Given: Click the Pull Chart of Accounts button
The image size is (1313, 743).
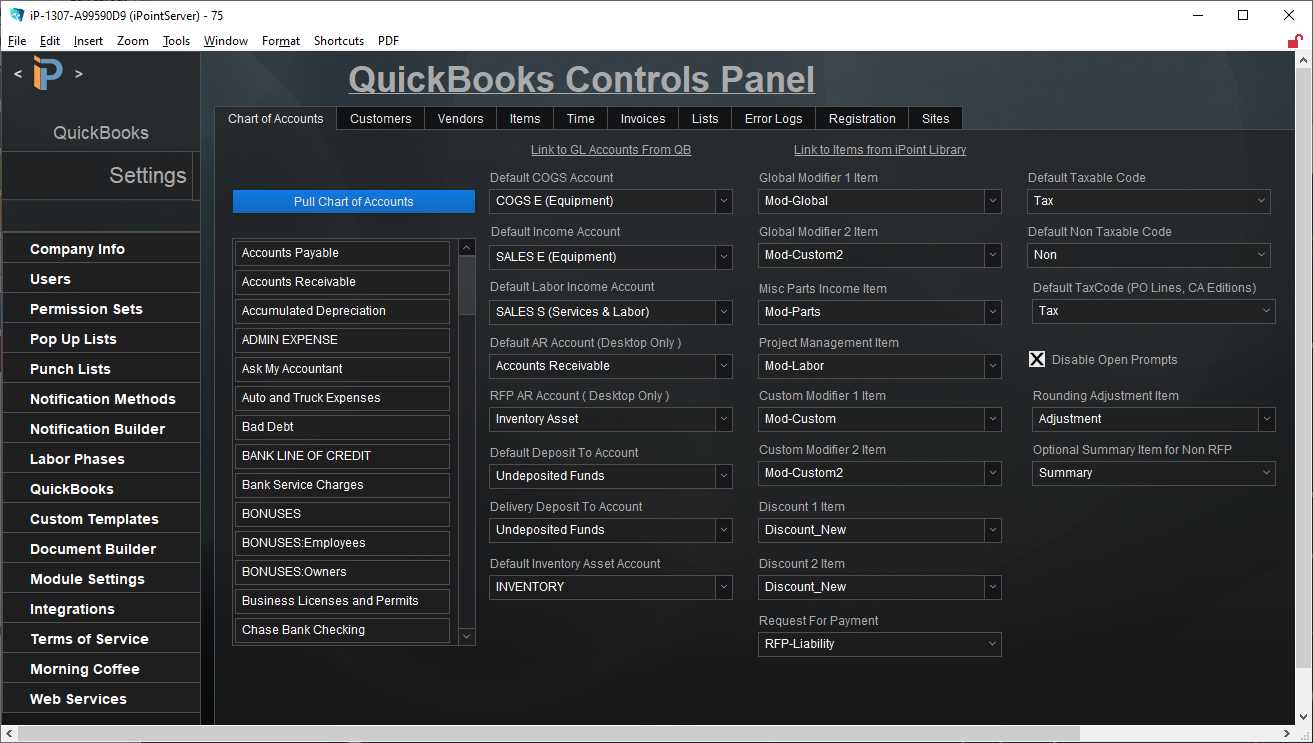Looking at the screenshot, I should (x=354, y=201).
